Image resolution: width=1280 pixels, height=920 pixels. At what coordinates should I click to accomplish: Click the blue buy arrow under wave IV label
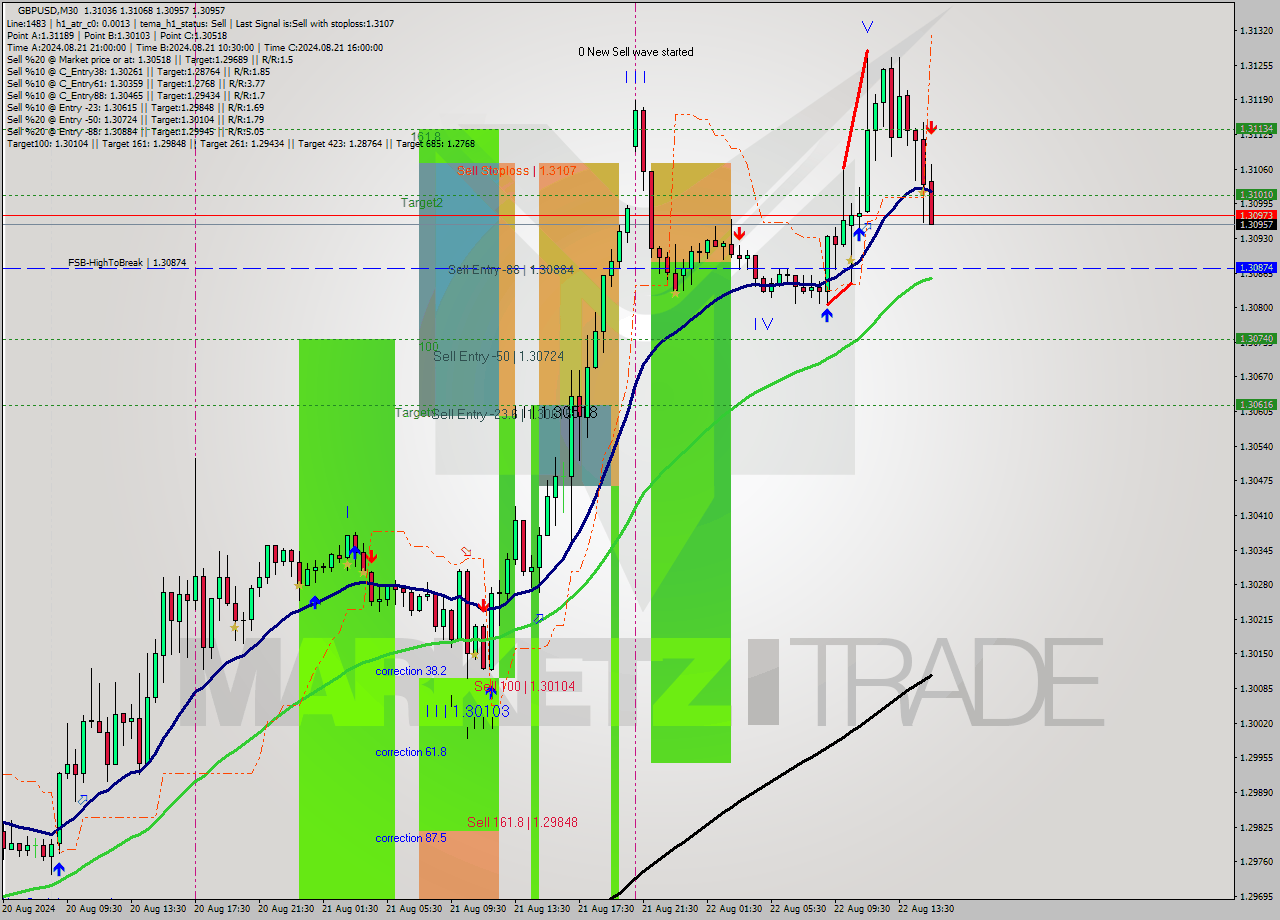pos(827,315)
